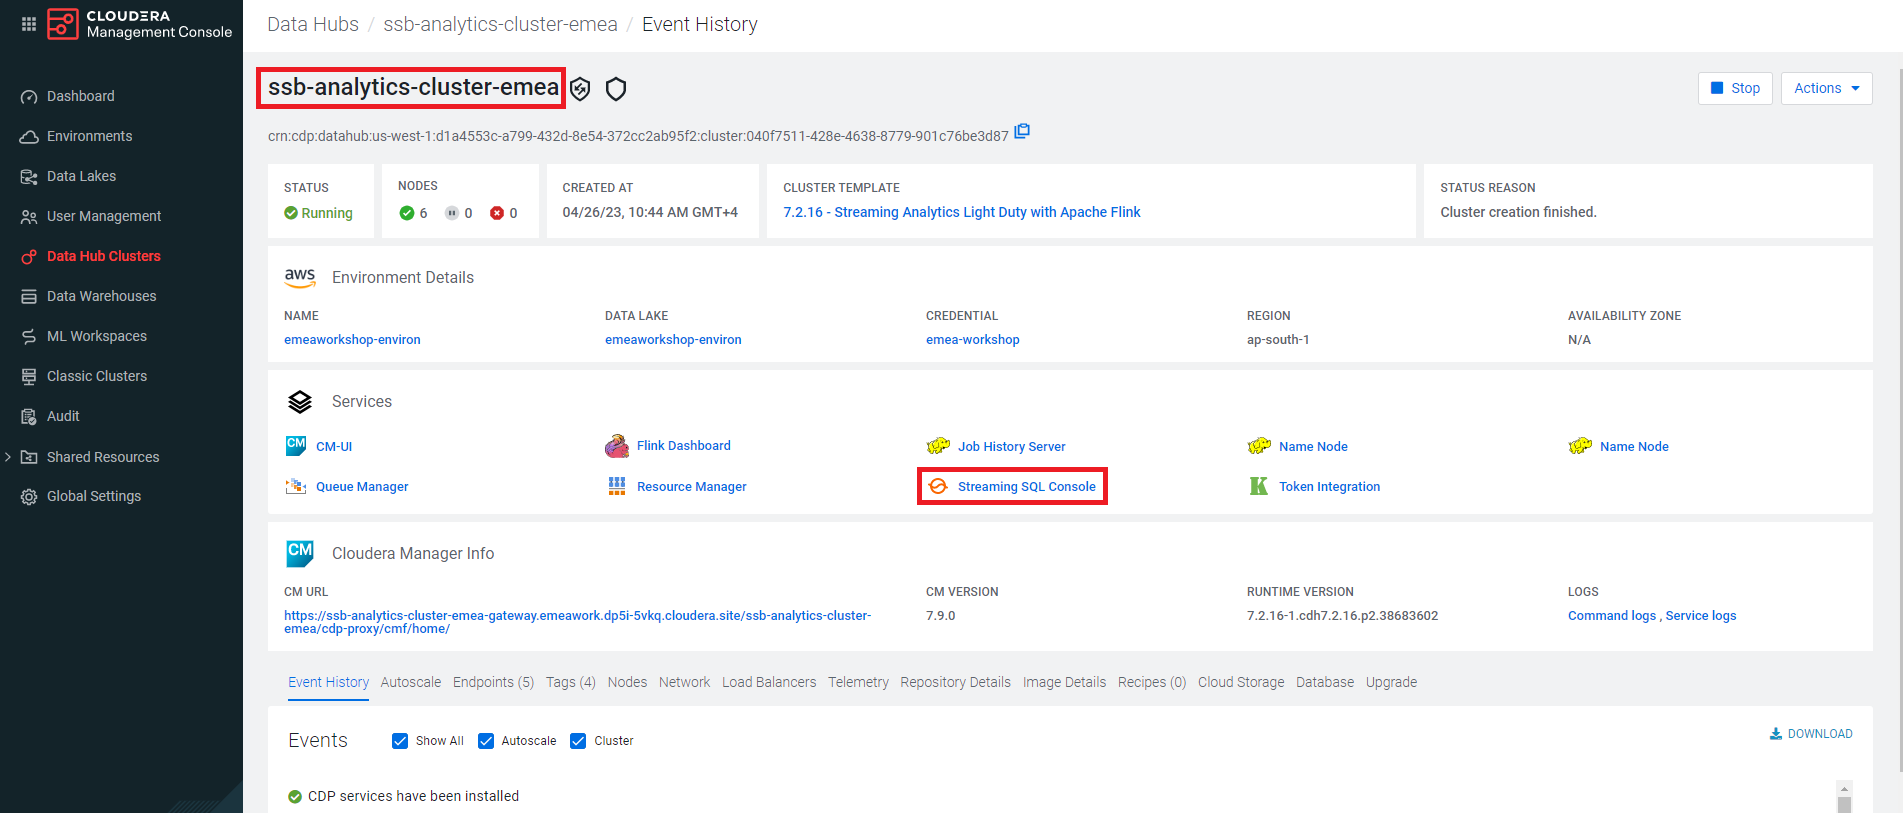Viewport: 1903px width, 813px height.
Task: Click the outlined shield icon beside cluster name
Action: pos(616,89)
